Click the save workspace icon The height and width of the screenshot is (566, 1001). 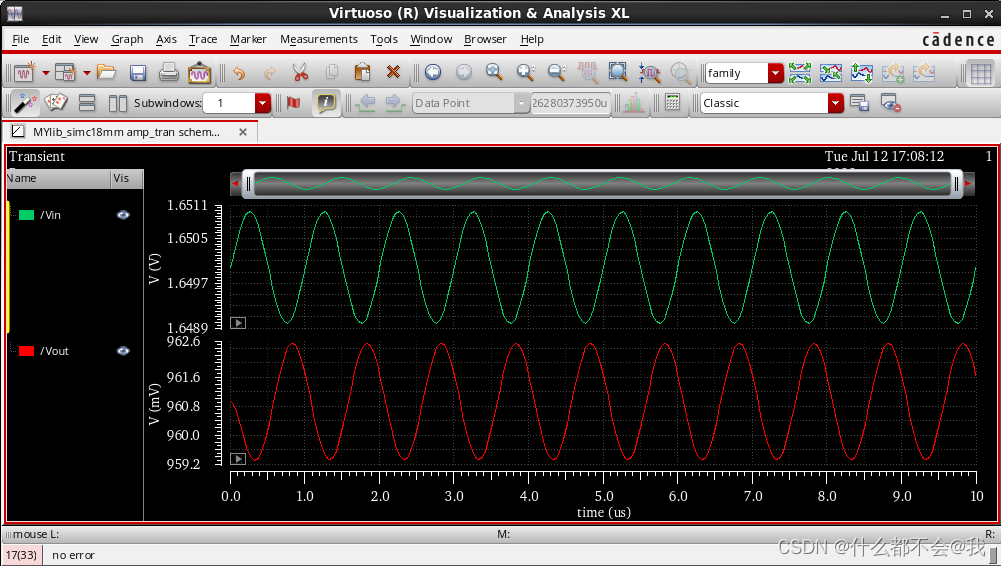pos(859,103)
